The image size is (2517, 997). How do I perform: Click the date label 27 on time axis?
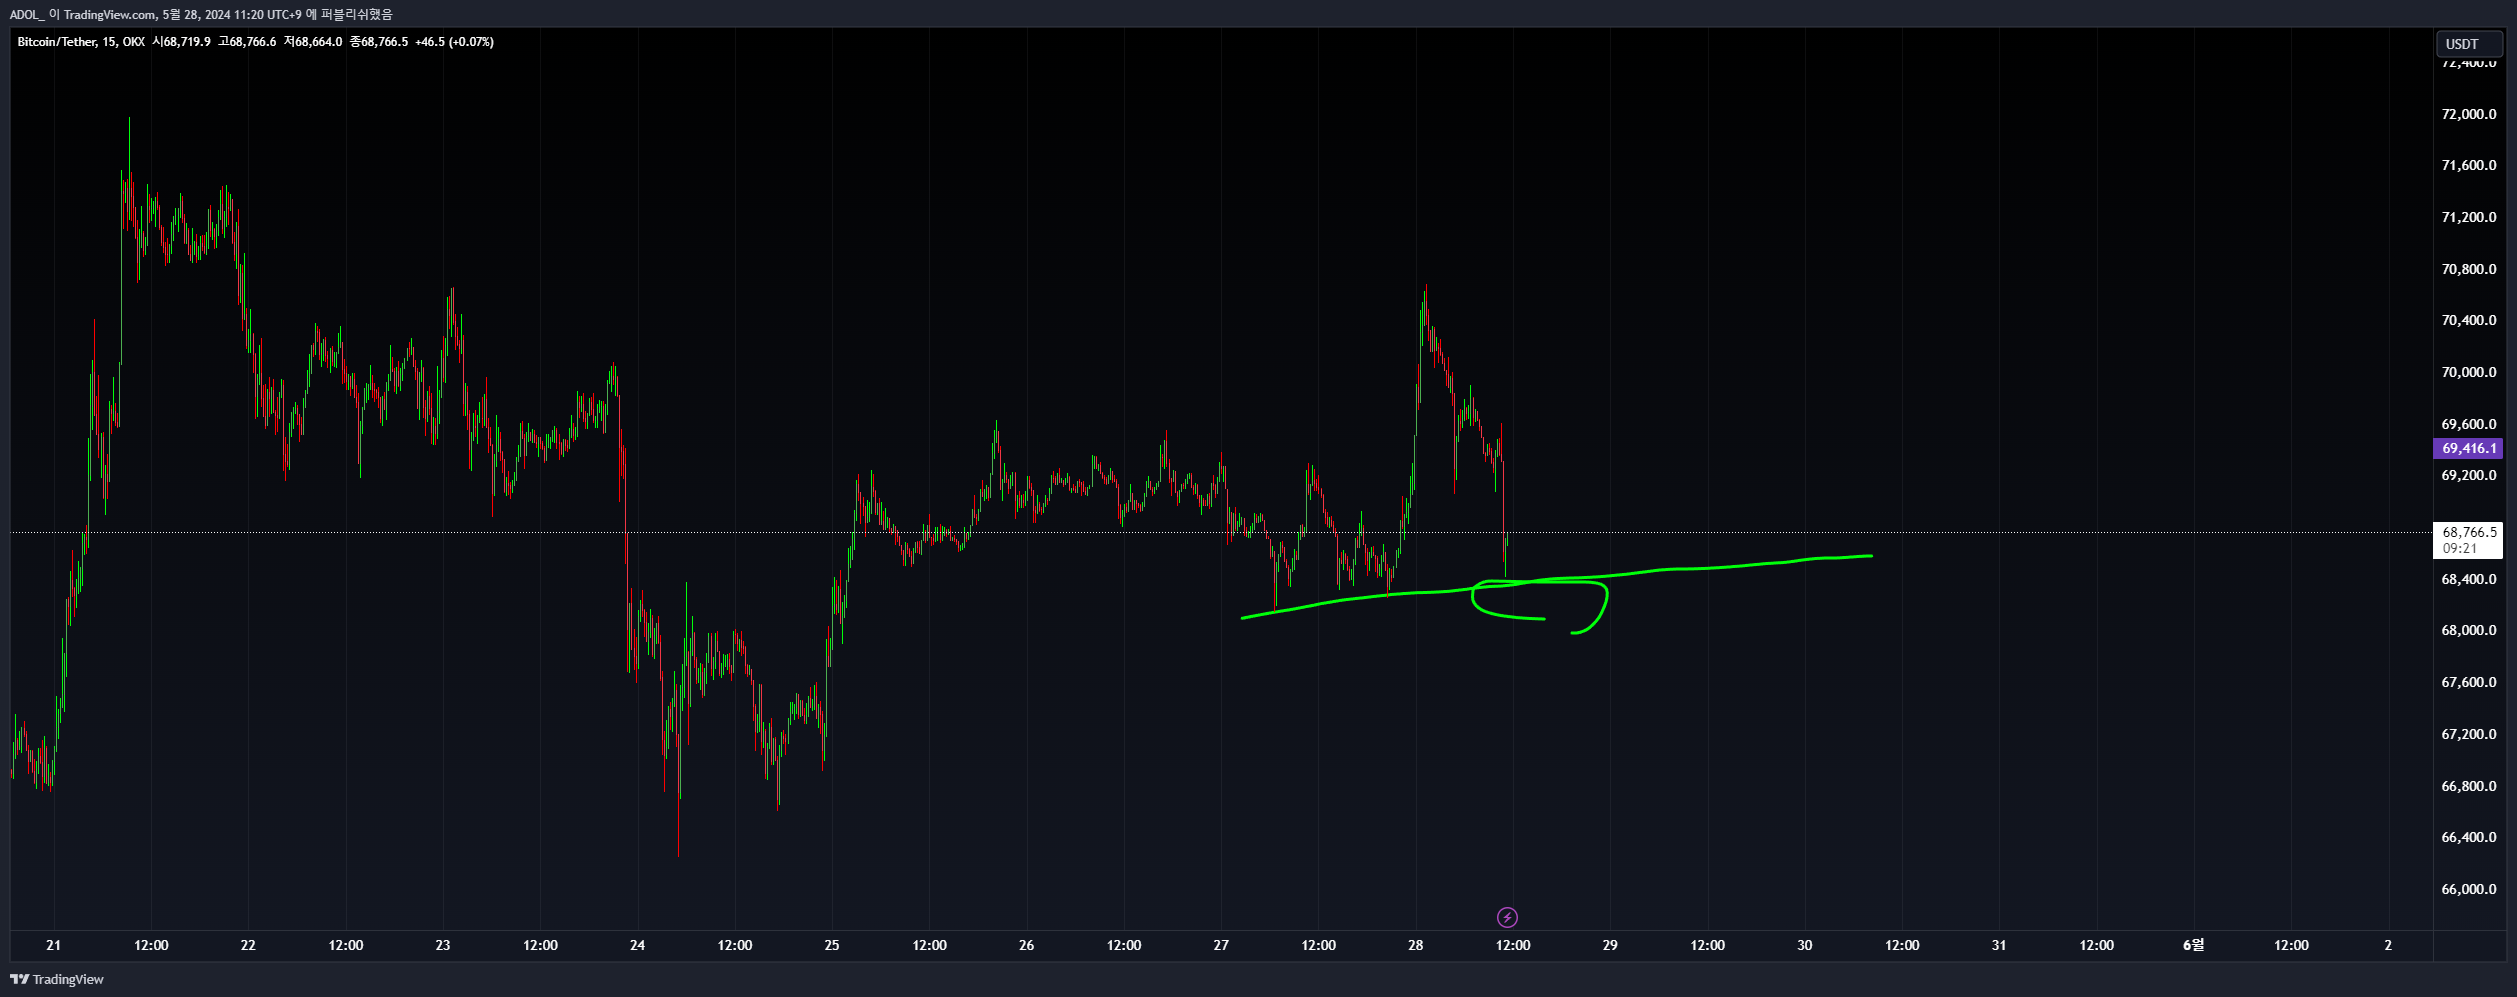point(1221,945)
